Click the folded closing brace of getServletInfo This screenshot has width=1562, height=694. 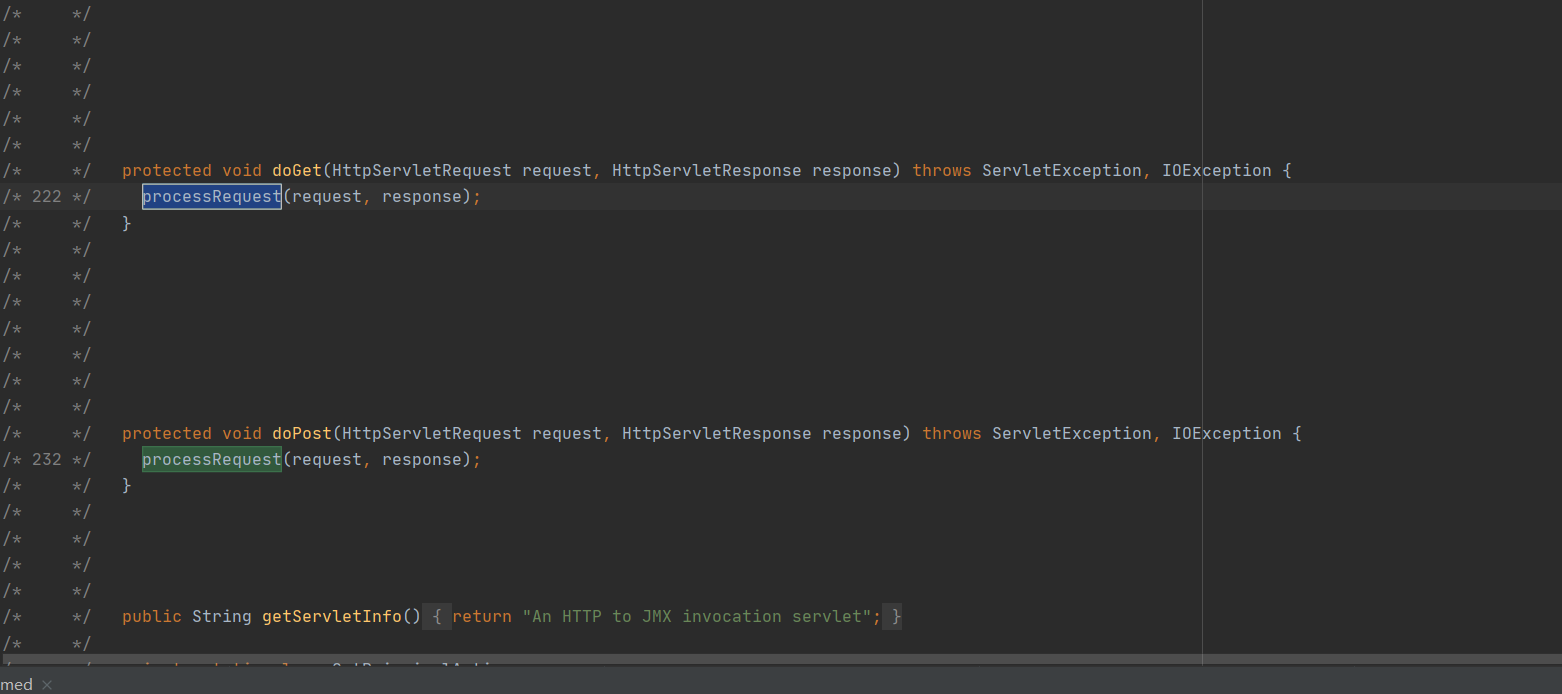click(896, 617)
